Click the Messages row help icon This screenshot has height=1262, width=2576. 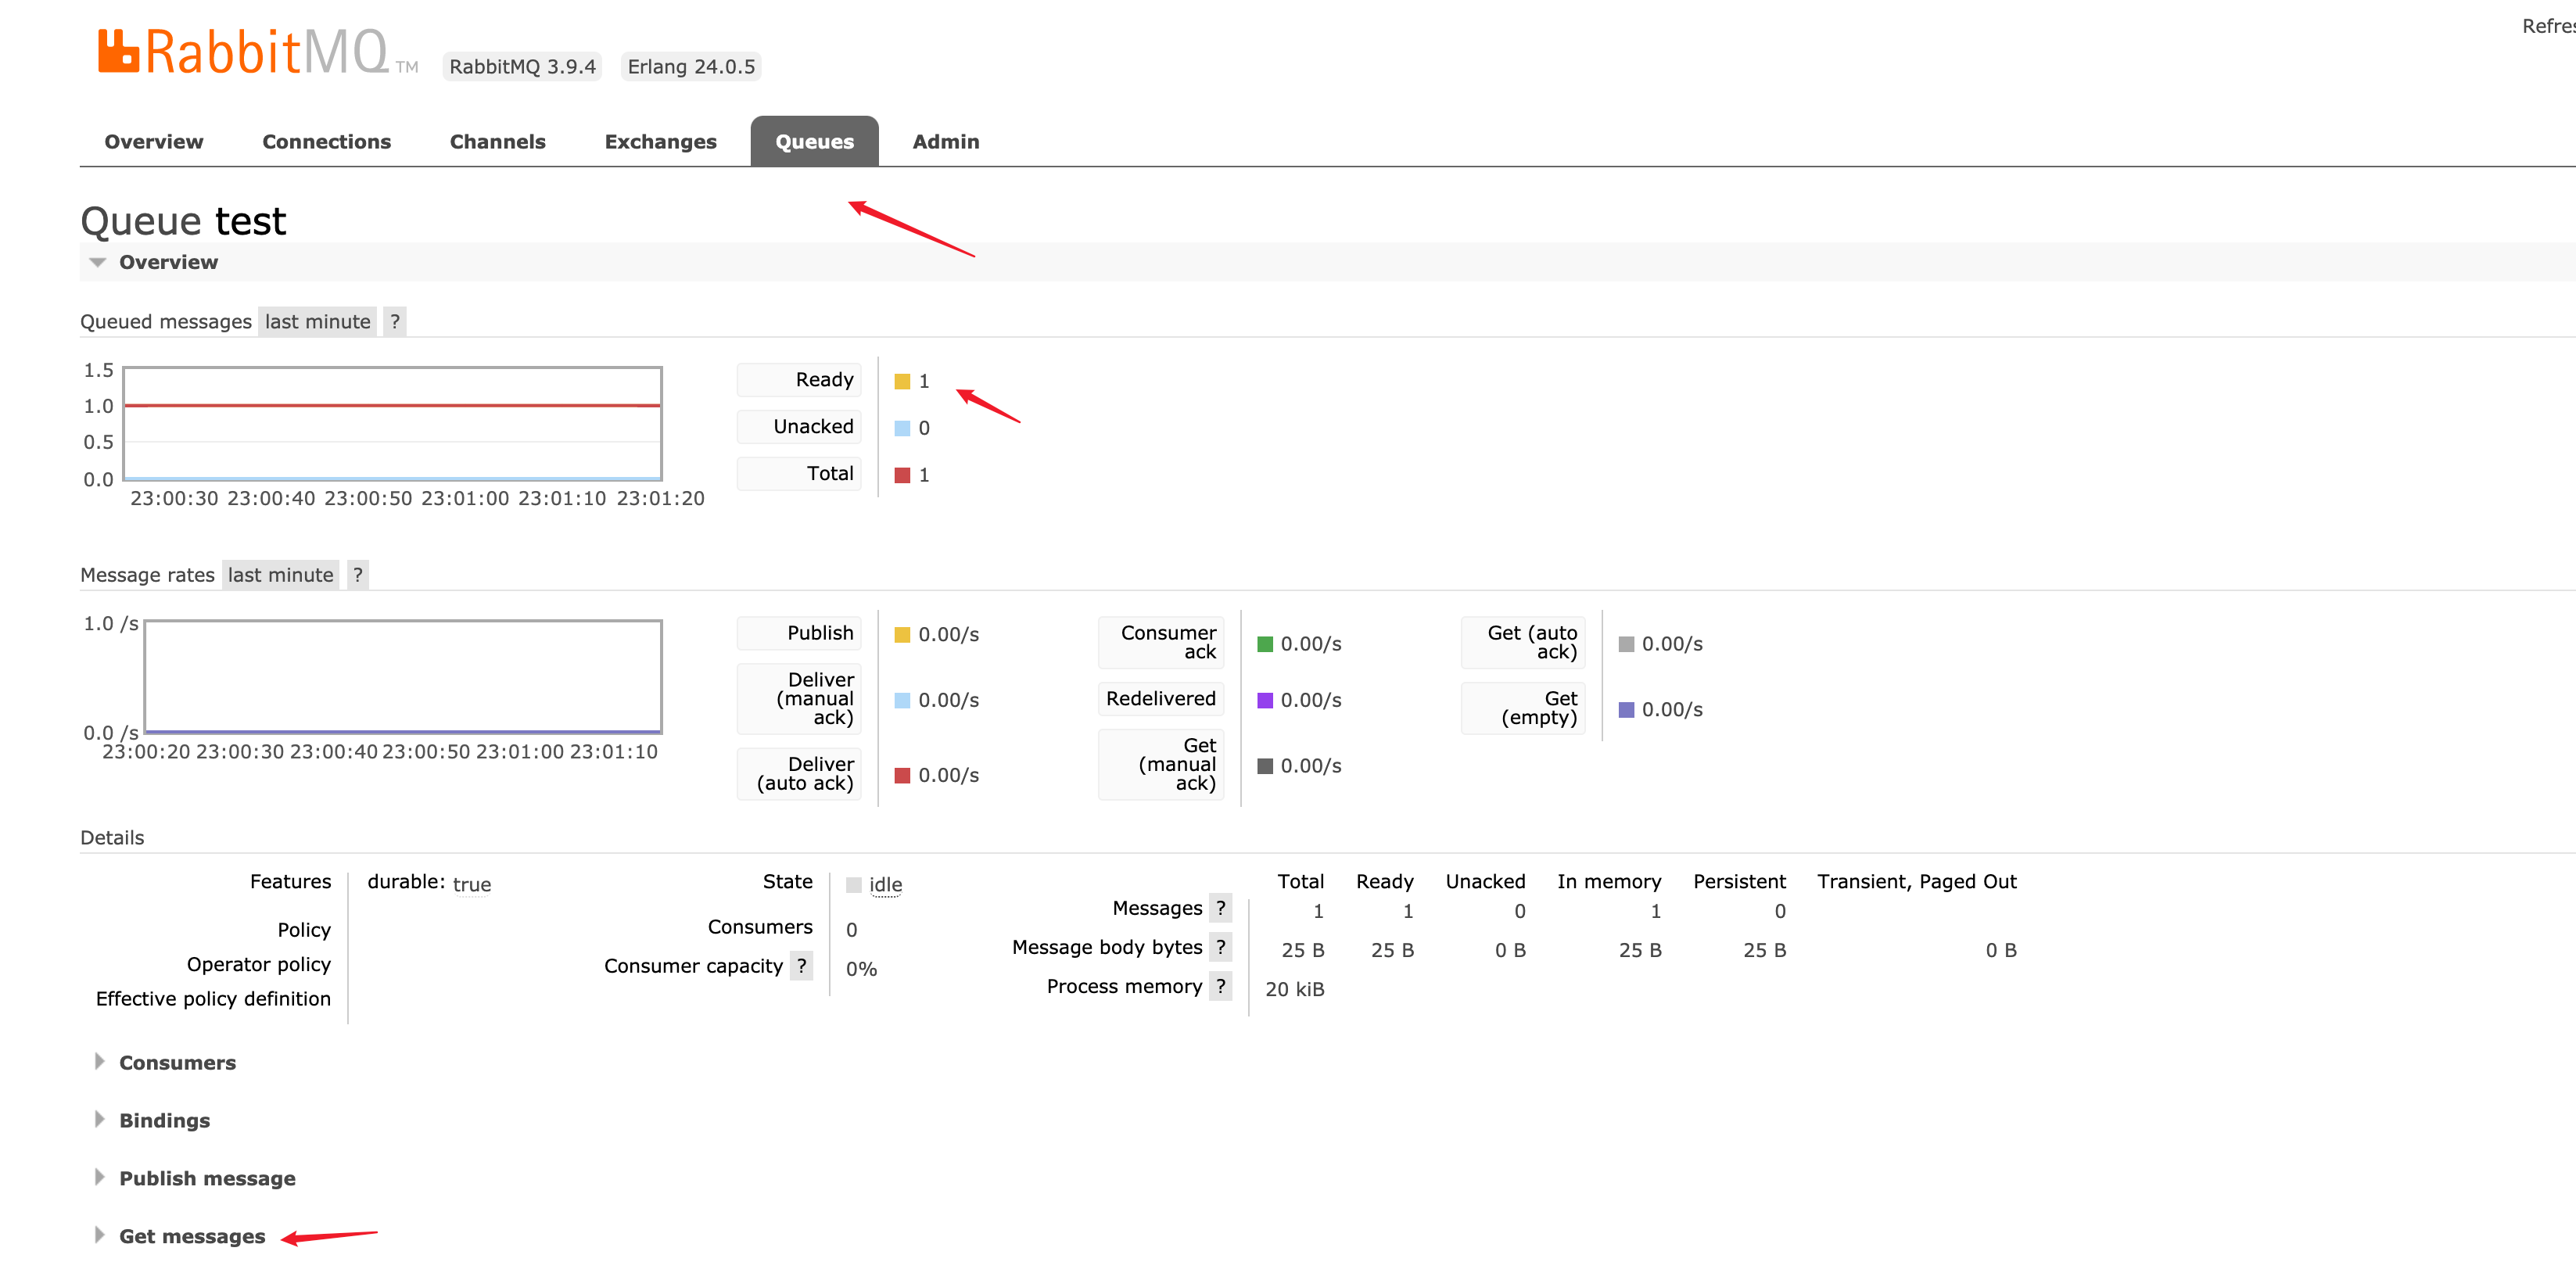coord(1220,908)
